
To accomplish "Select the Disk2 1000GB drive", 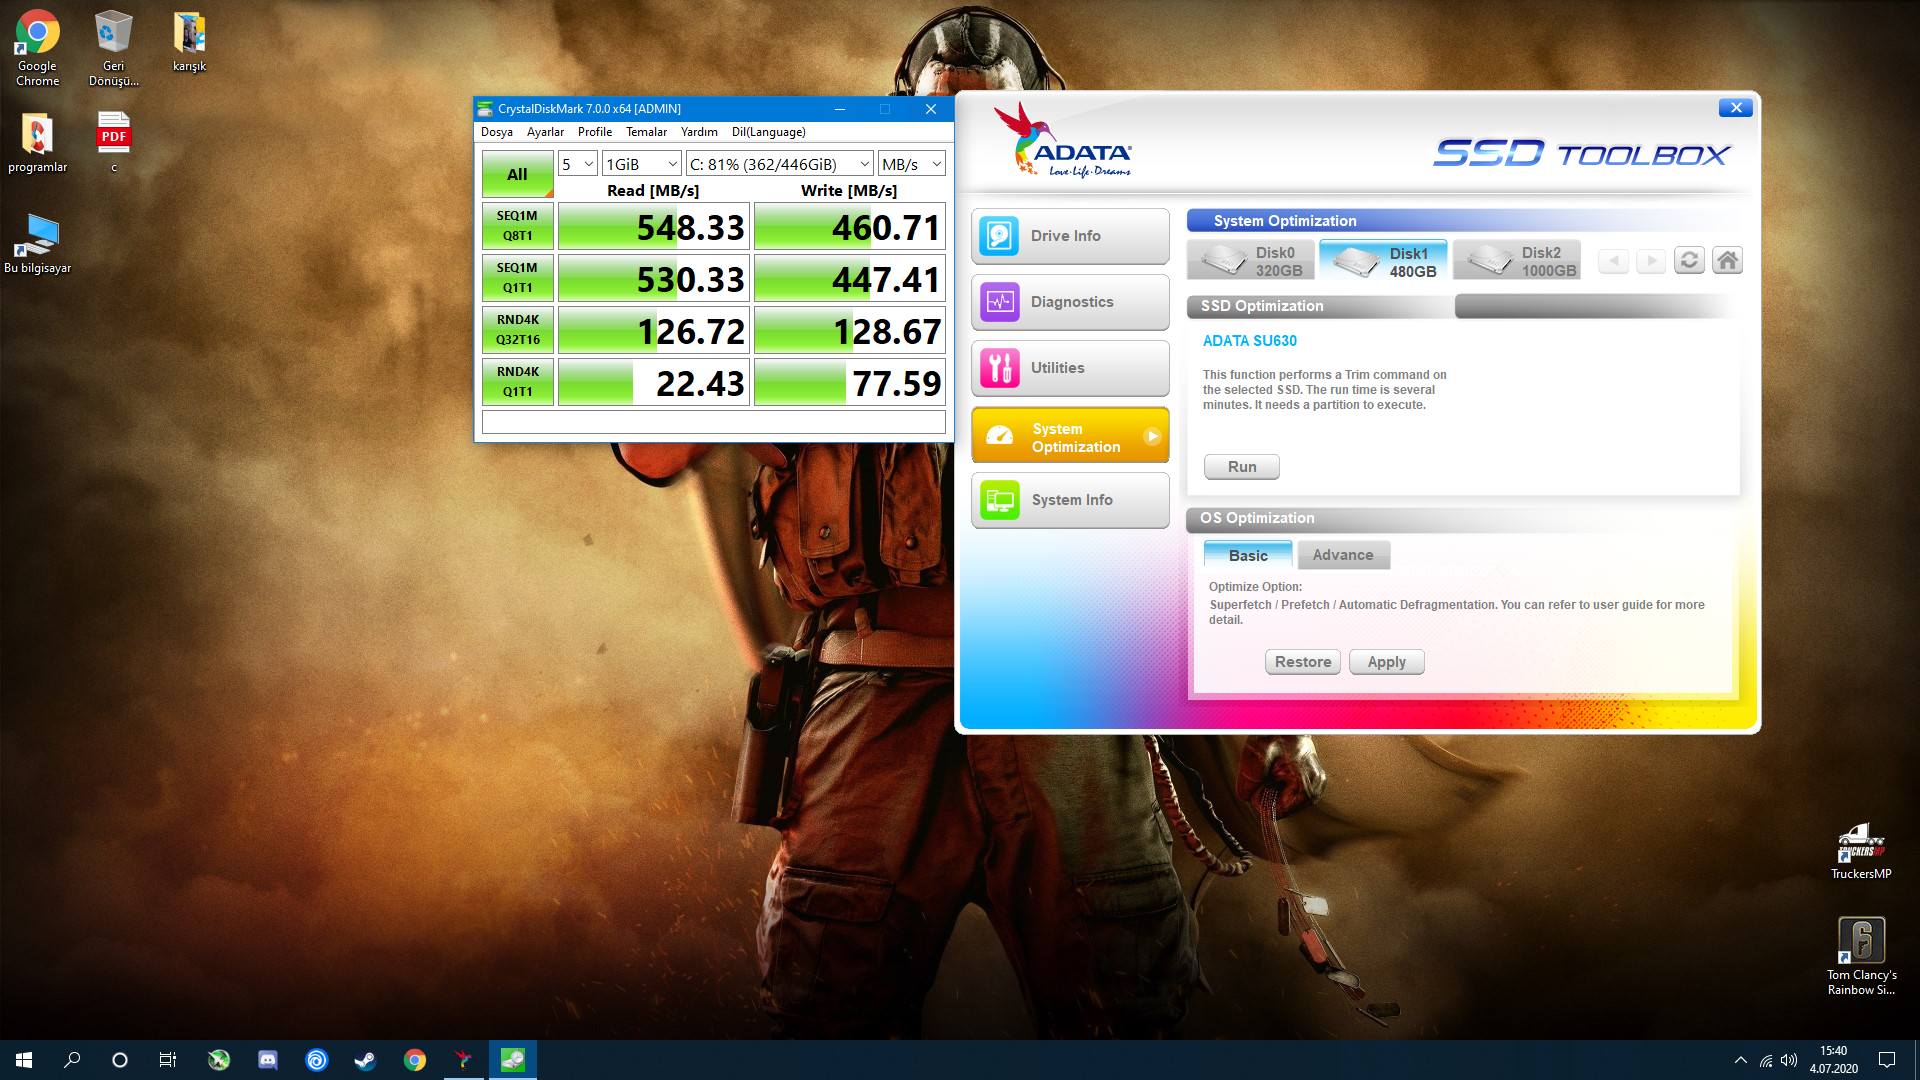I will tap(1516, 260).
